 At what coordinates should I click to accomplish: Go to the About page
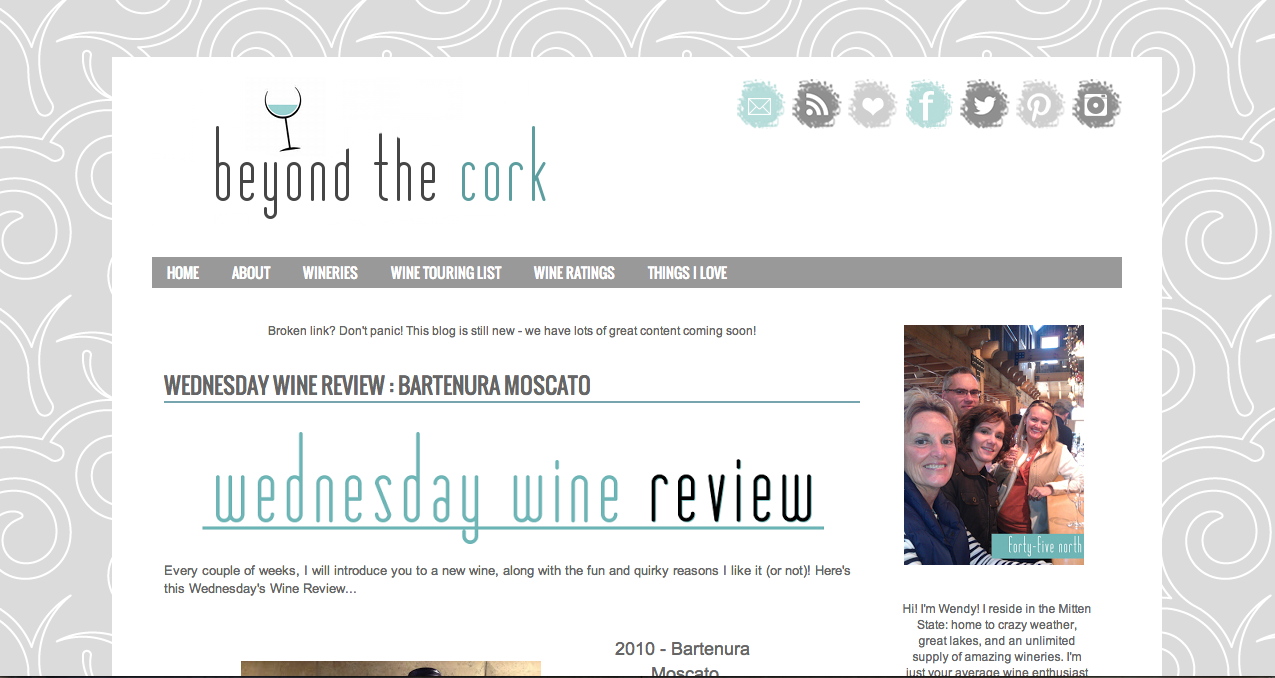point(251,272)
